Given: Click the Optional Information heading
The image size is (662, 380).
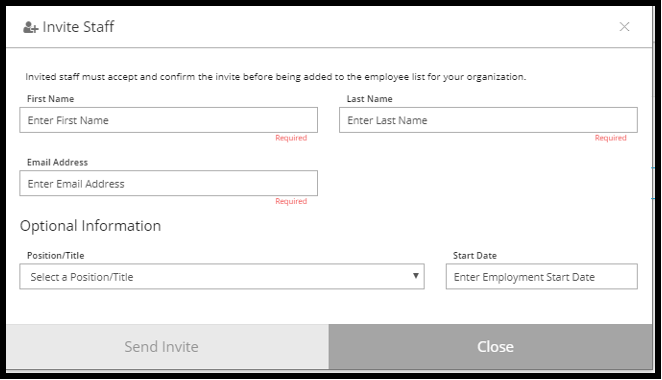Looking at the screenshot, I should 90,226.
